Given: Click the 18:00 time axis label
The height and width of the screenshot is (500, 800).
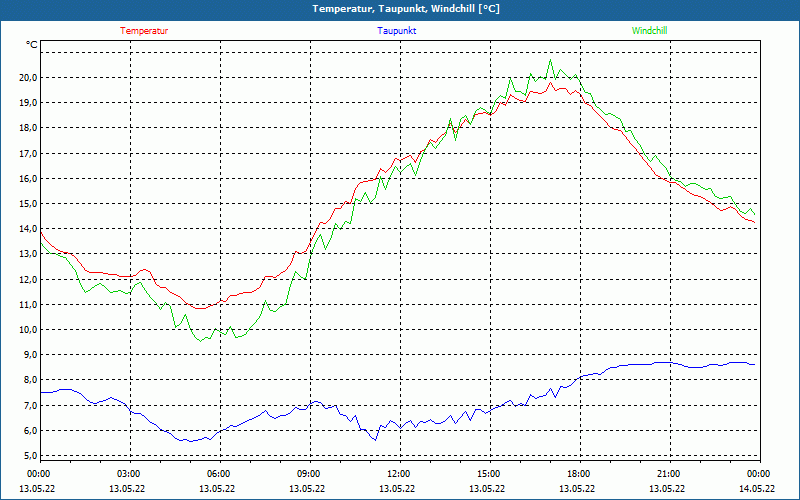Looking at the screenshot, I should click(578, 473).
